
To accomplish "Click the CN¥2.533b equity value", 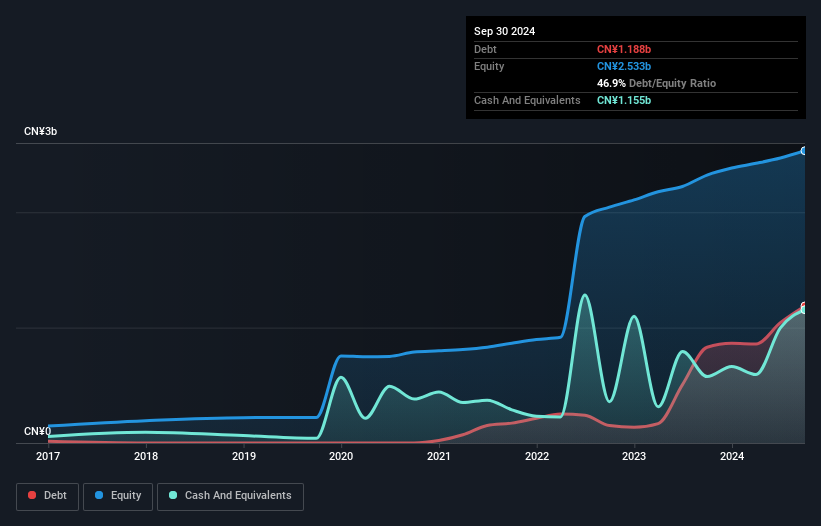I will 624,66.
